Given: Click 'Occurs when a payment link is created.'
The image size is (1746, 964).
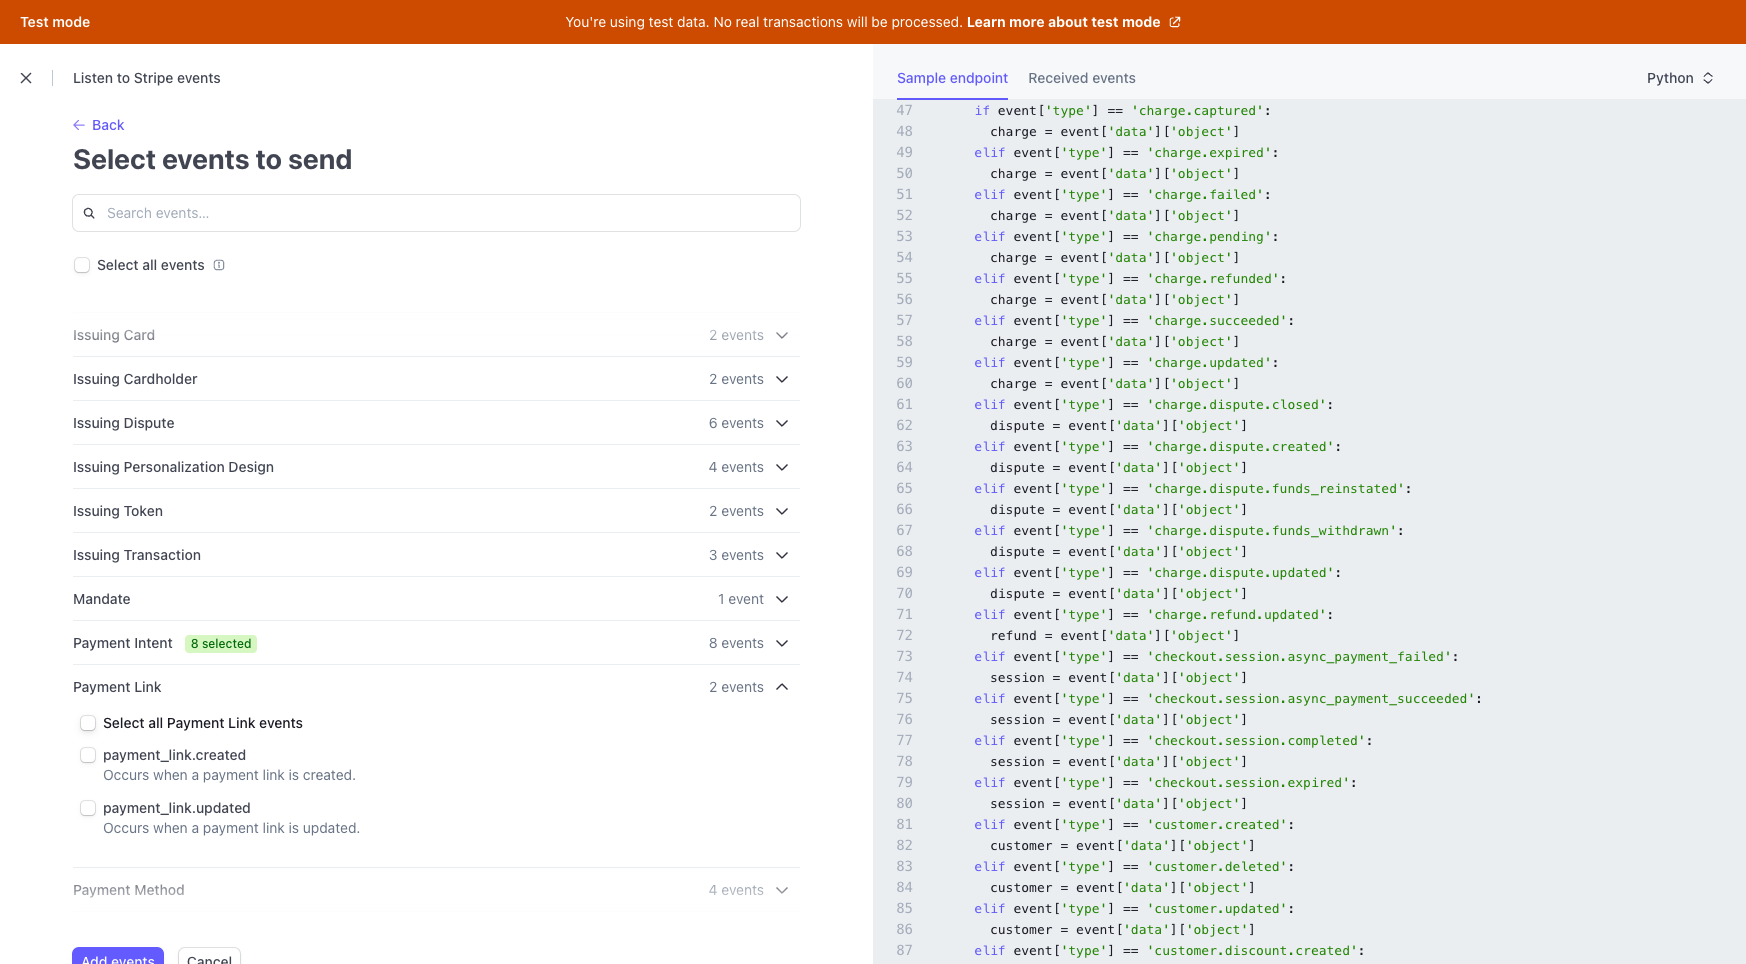Looking at the screenshot, I should click(x=229, y=775).
